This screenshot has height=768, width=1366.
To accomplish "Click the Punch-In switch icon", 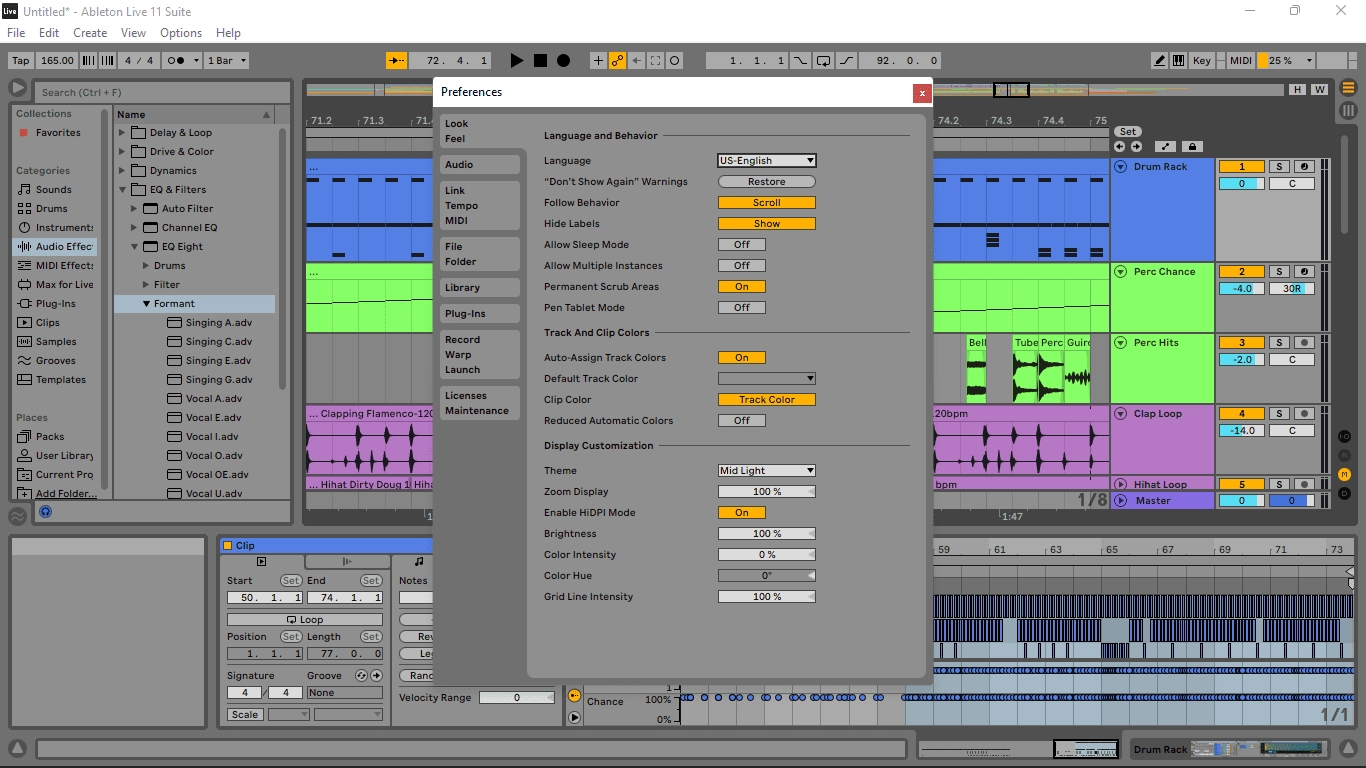I will tap(800, 61).
